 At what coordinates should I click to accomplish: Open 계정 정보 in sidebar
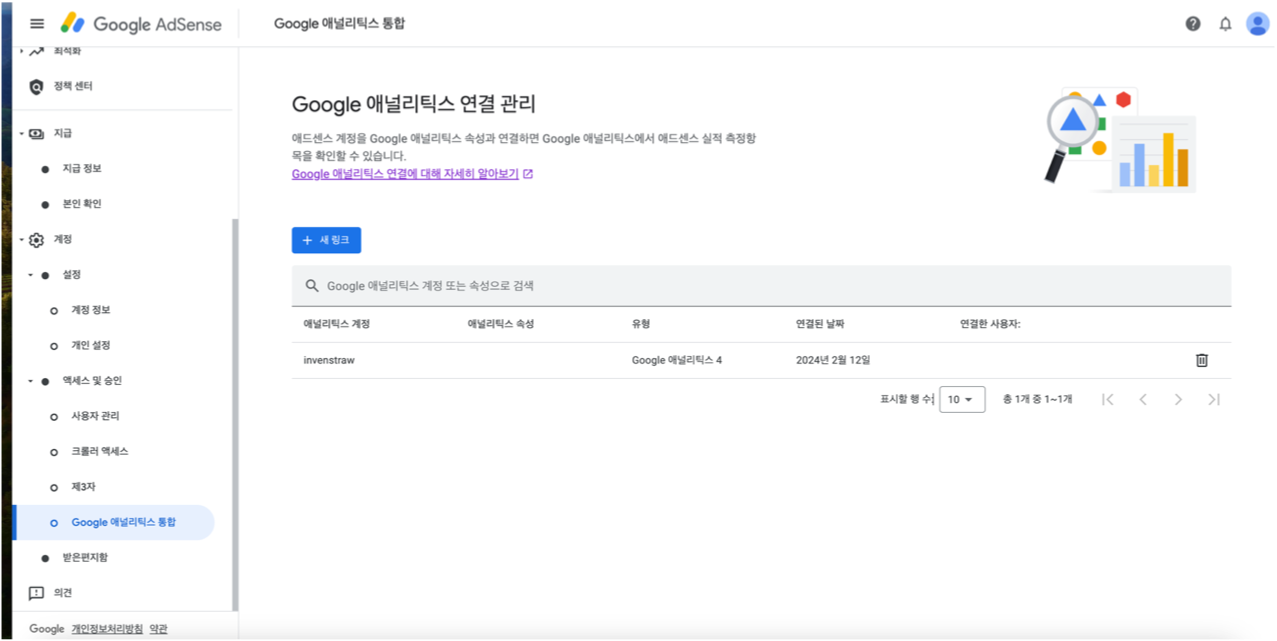coord(91,310)
